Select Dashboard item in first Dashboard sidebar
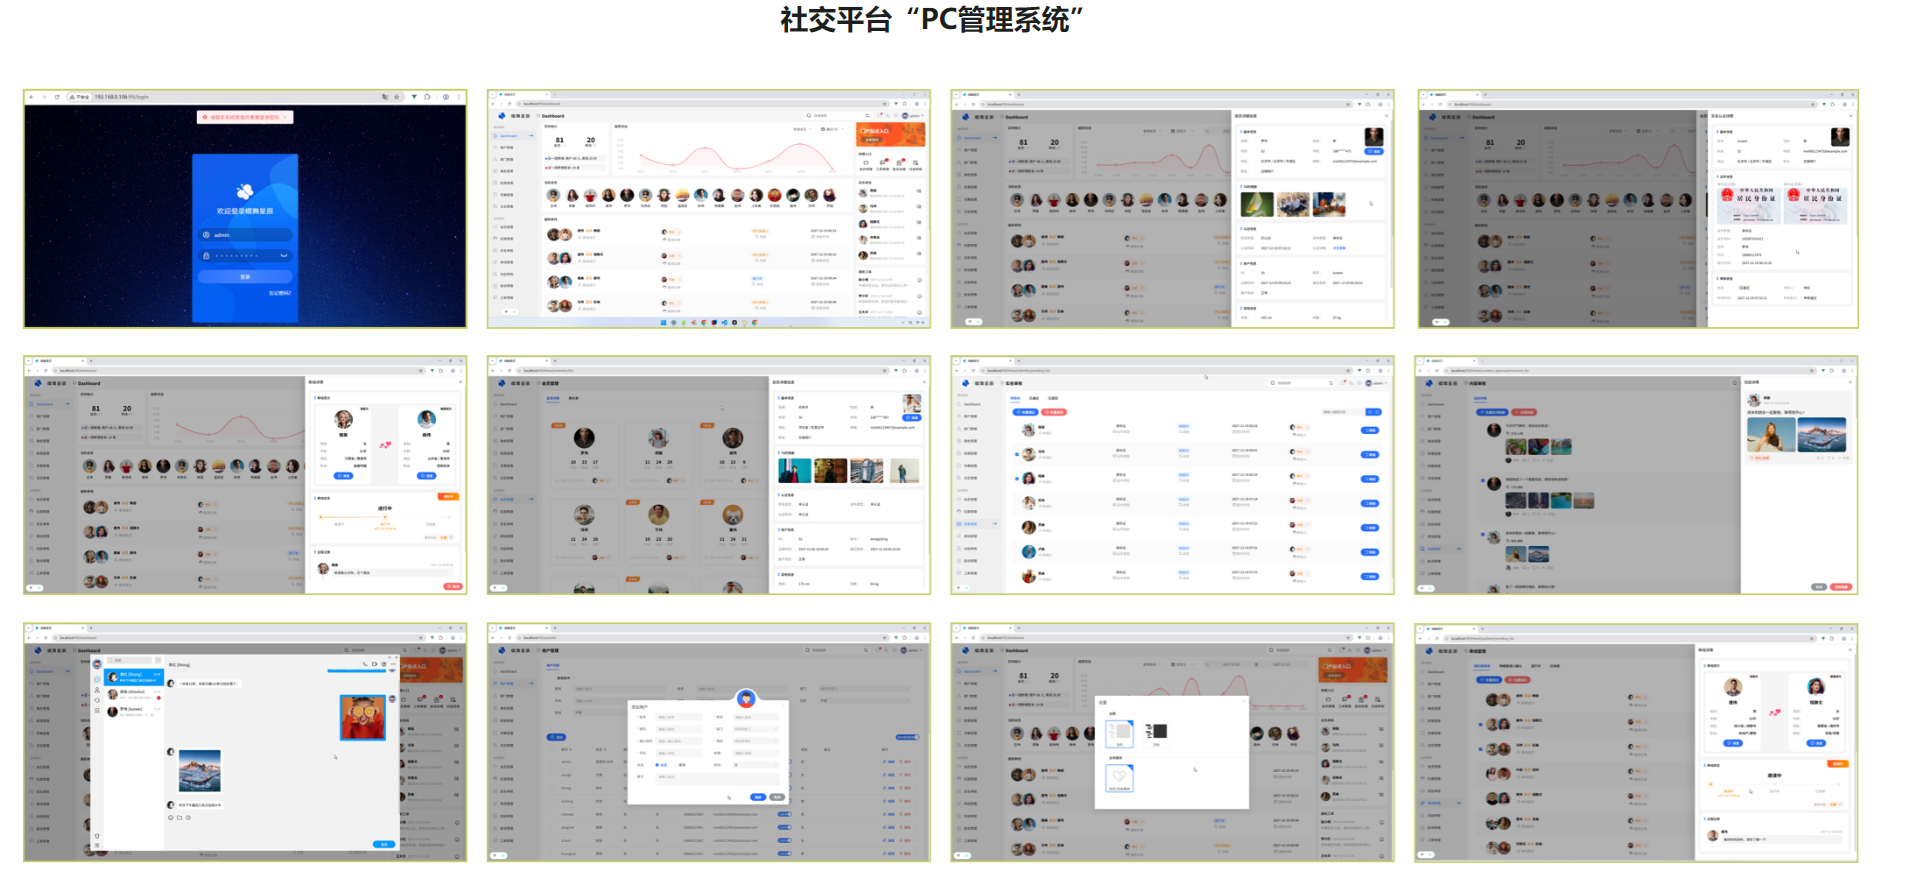 click(514, 135)
